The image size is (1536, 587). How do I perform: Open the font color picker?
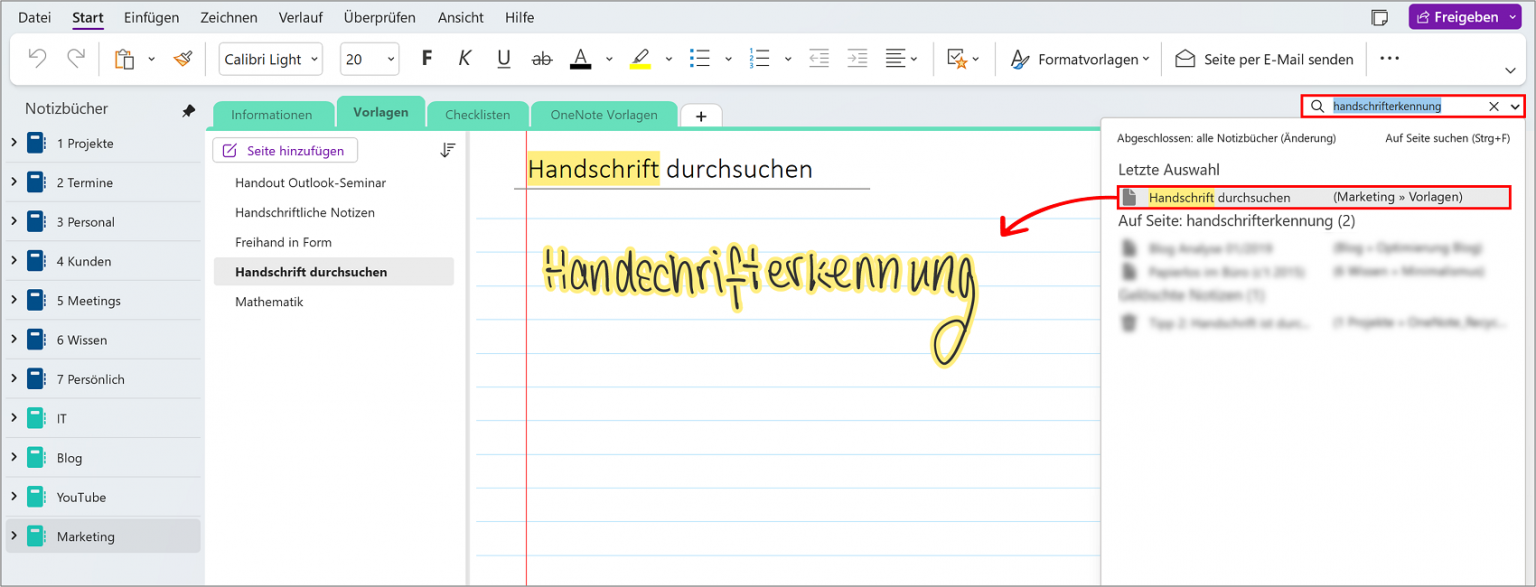[580, 58]
